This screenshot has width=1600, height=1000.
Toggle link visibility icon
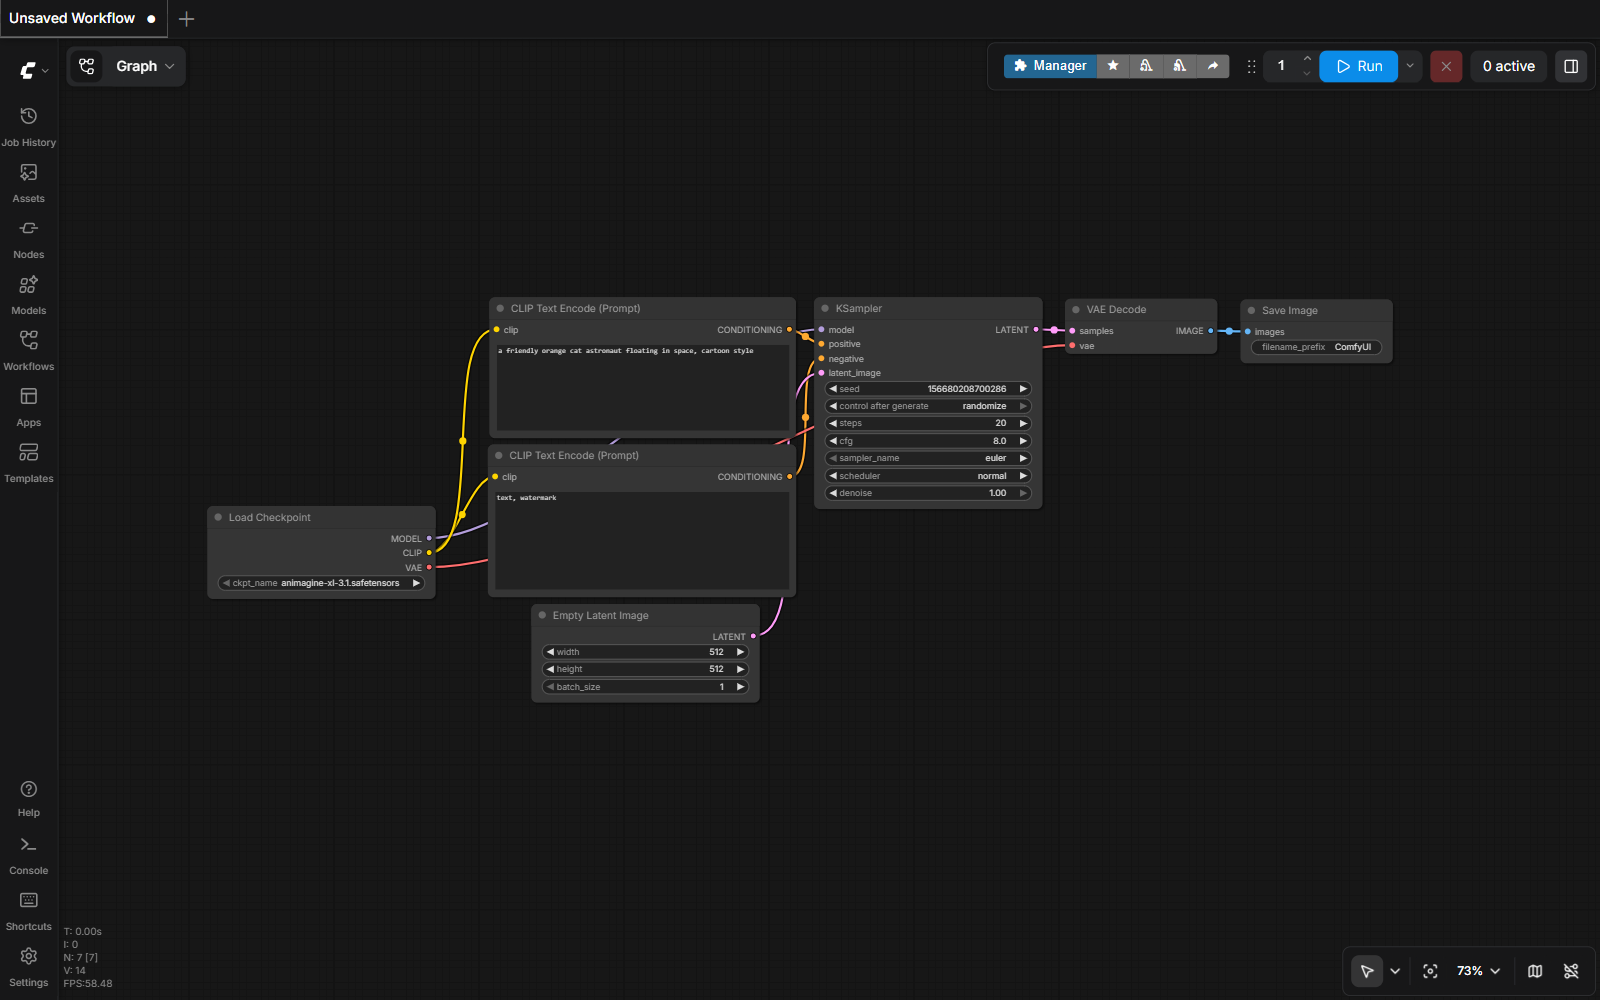1571,971
